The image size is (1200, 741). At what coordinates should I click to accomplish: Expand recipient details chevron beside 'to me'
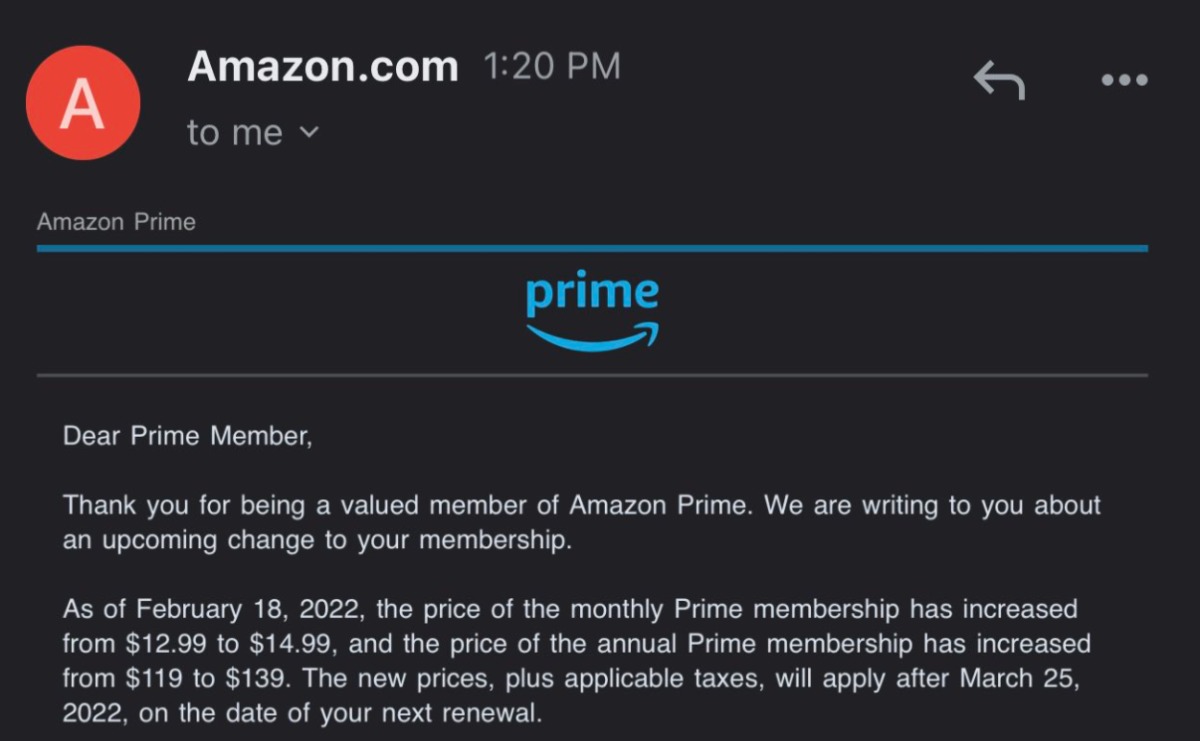(x=309, y=131)
